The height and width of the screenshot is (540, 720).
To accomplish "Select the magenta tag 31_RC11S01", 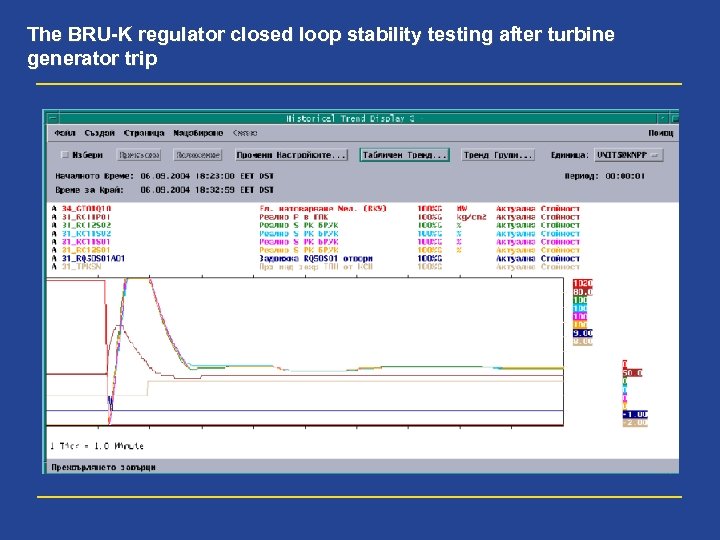I will [87, 242].
